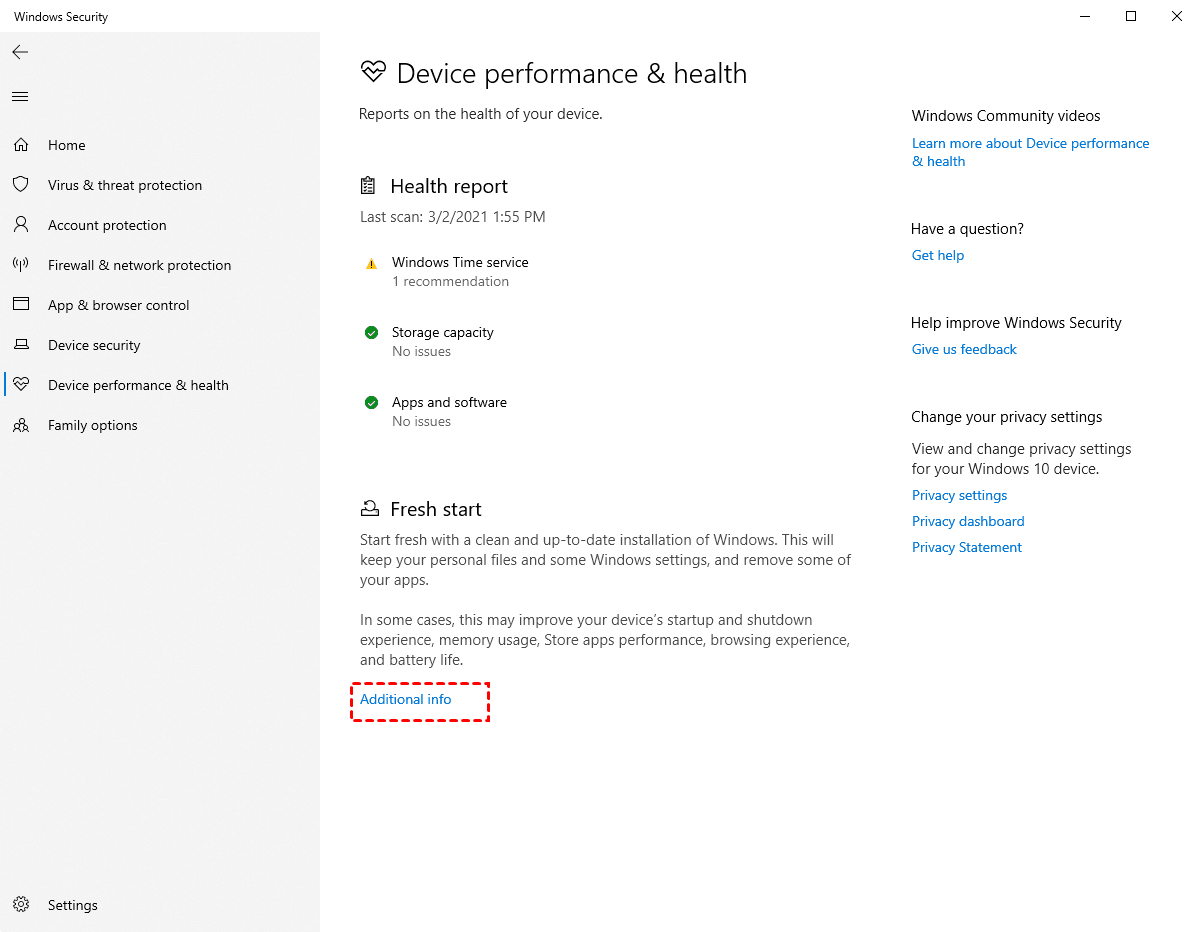Screen dimensions: 1200x932
Task: Click the Settings gear icon
Action: [20, 905]
